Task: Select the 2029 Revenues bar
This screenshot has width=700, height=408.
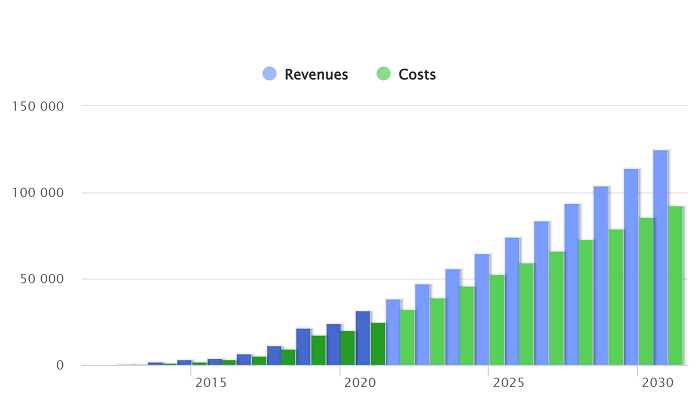Action: [601, 276]
